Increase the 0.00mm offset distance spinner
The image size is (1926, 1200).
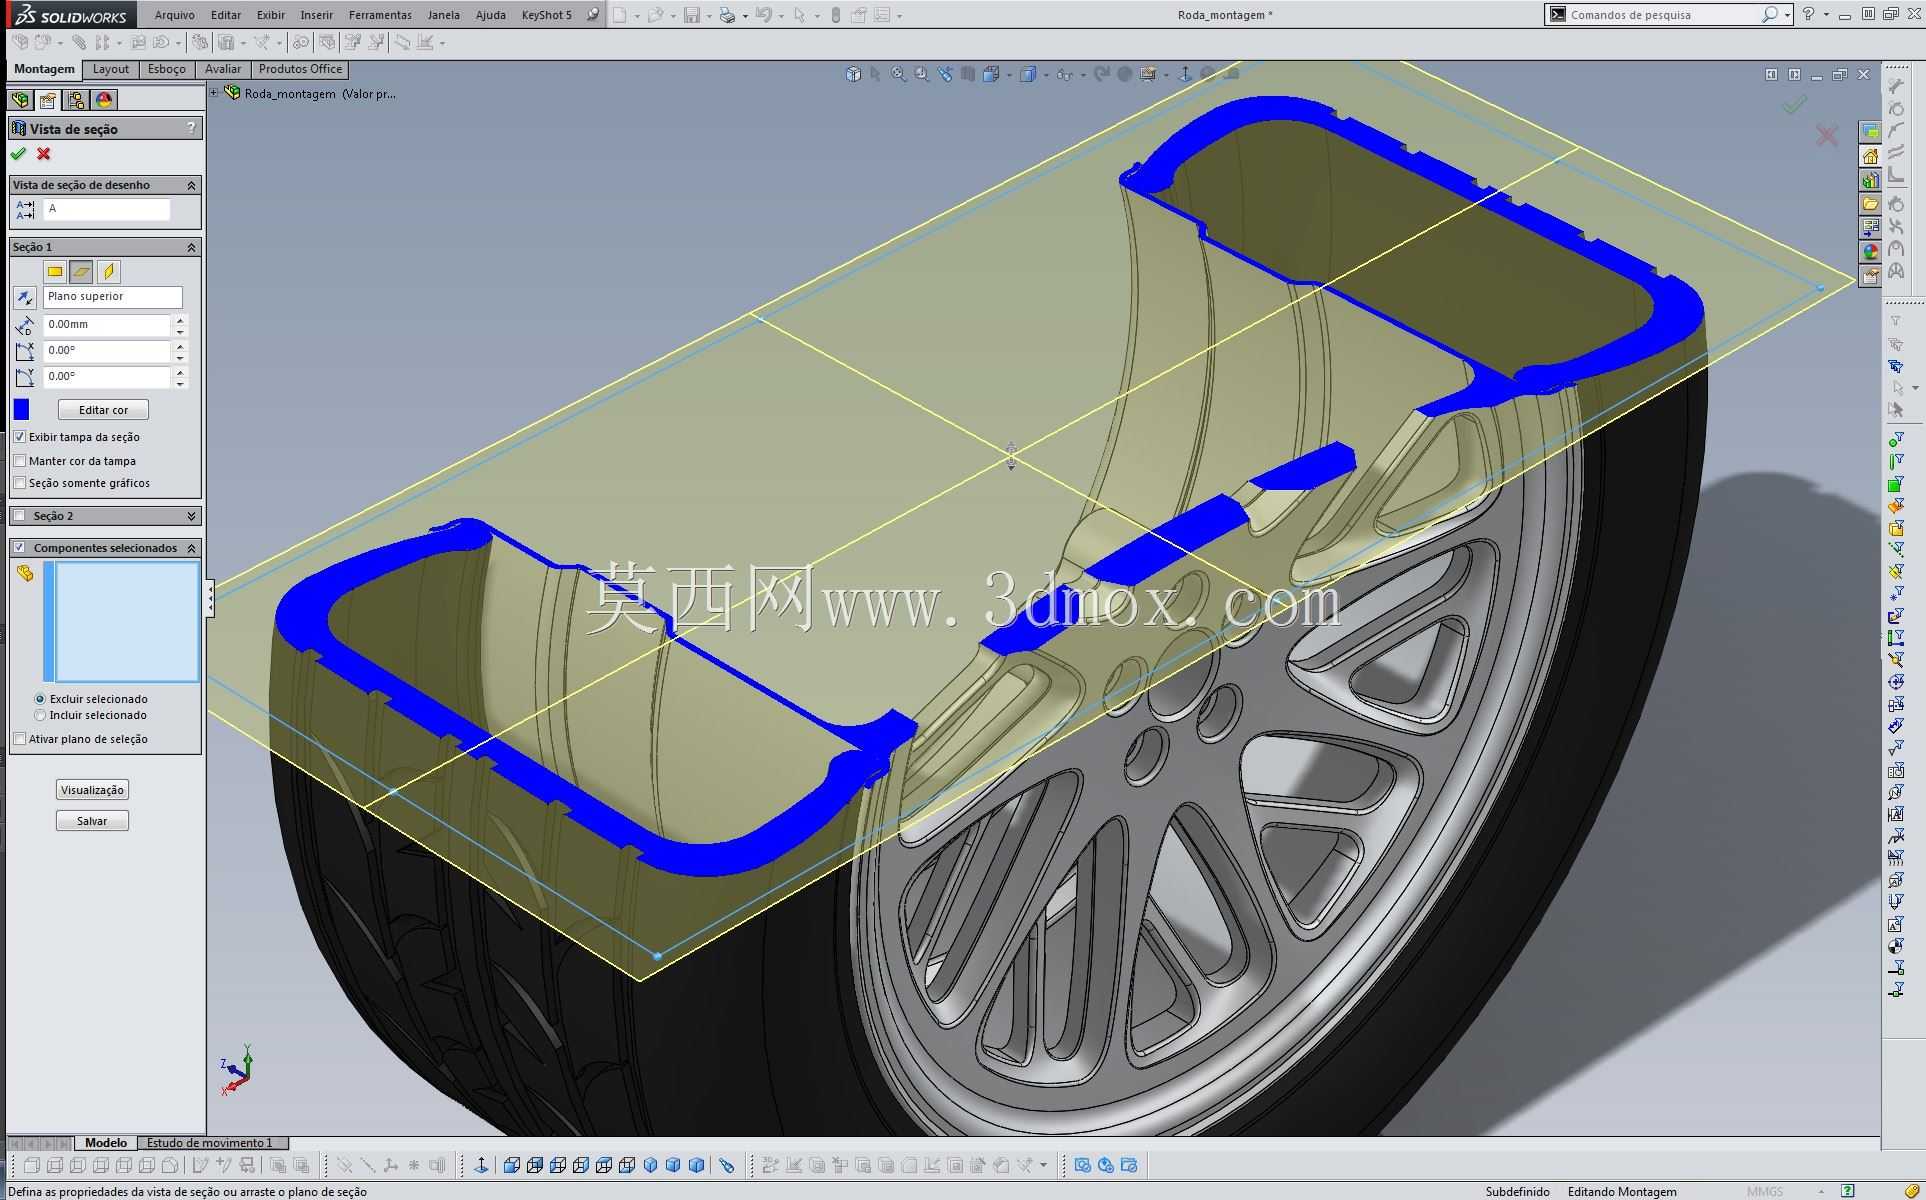[180, 320]
